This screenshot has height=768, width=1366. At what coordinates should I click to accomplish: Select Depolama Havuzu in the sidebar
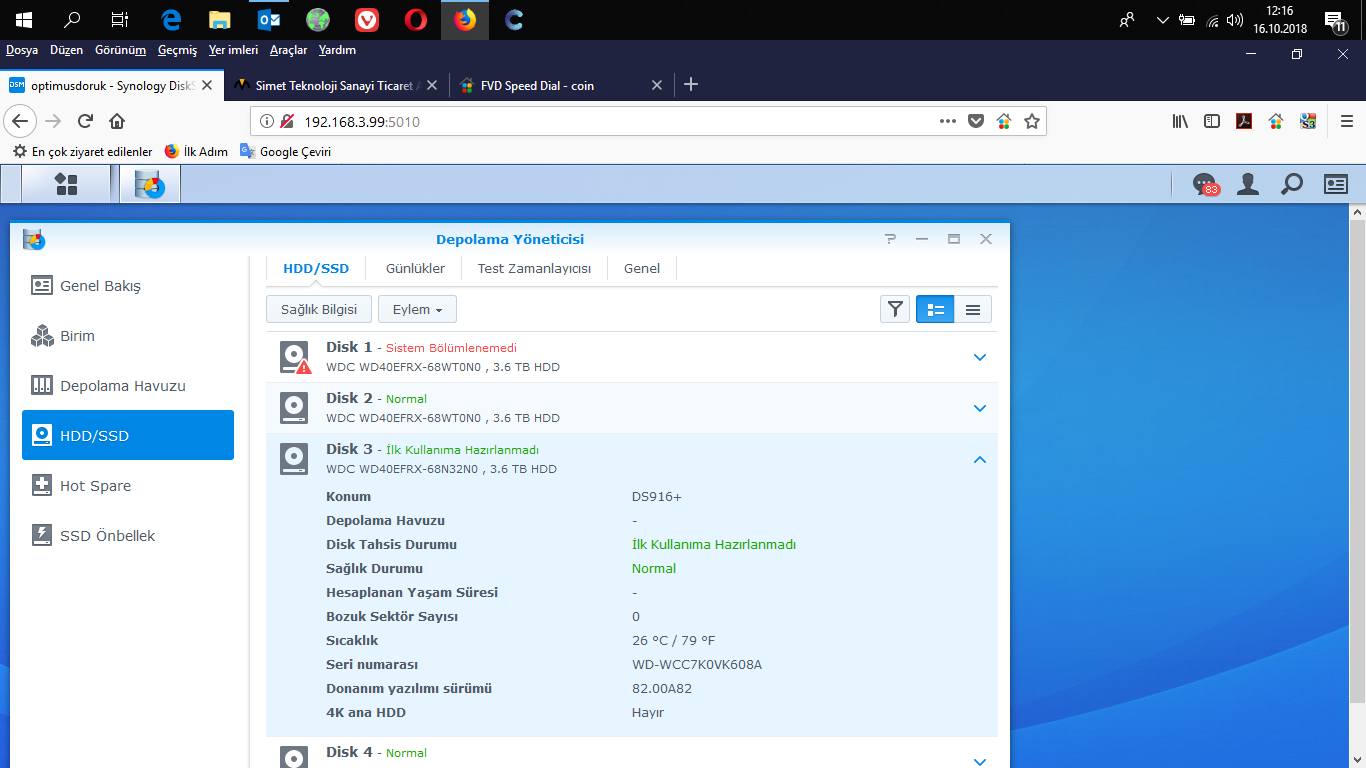pyautogui.click(x=123, y=386)
